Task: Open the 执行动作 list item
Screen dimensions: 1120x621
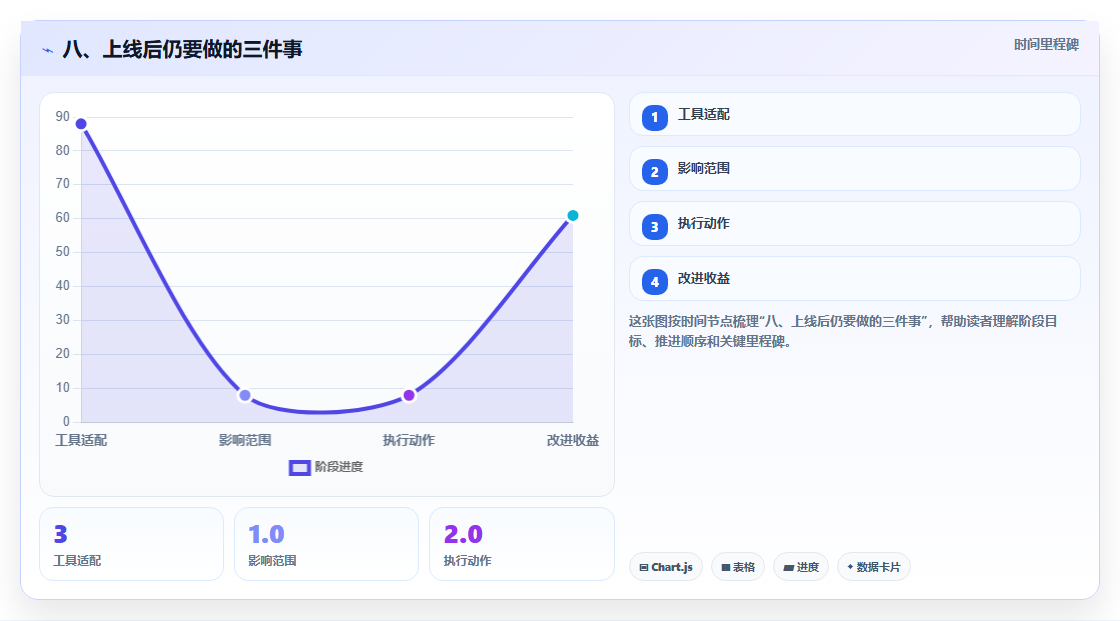Action: 854,224
